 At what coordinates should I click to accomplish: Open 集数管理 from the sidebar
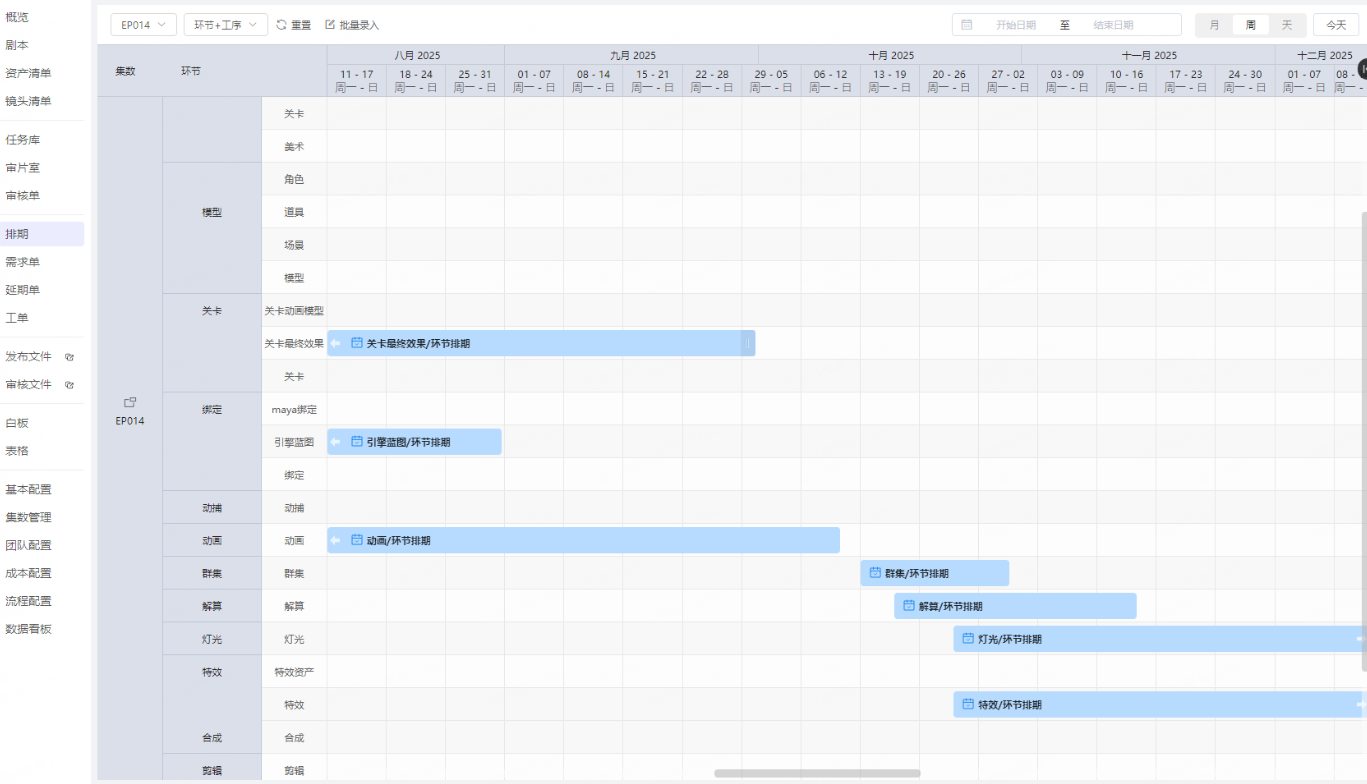[x=29, y=517]
